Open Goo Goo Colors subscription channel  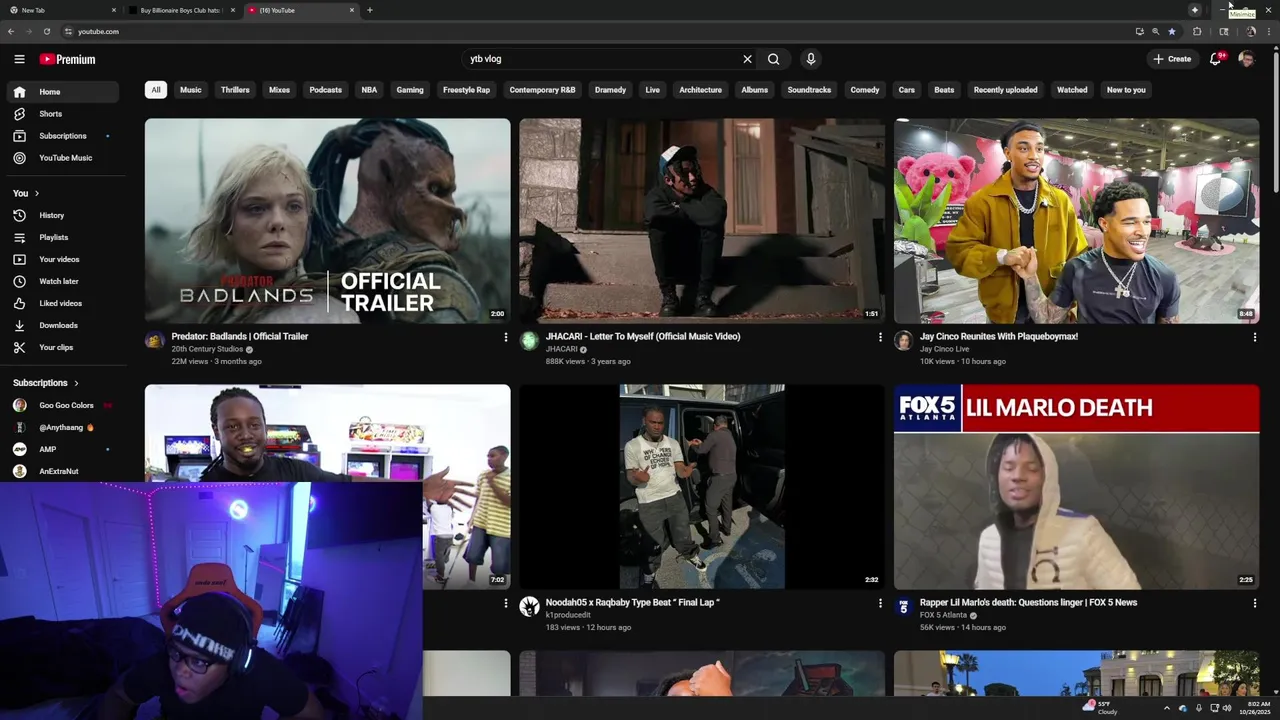[63, 405]
